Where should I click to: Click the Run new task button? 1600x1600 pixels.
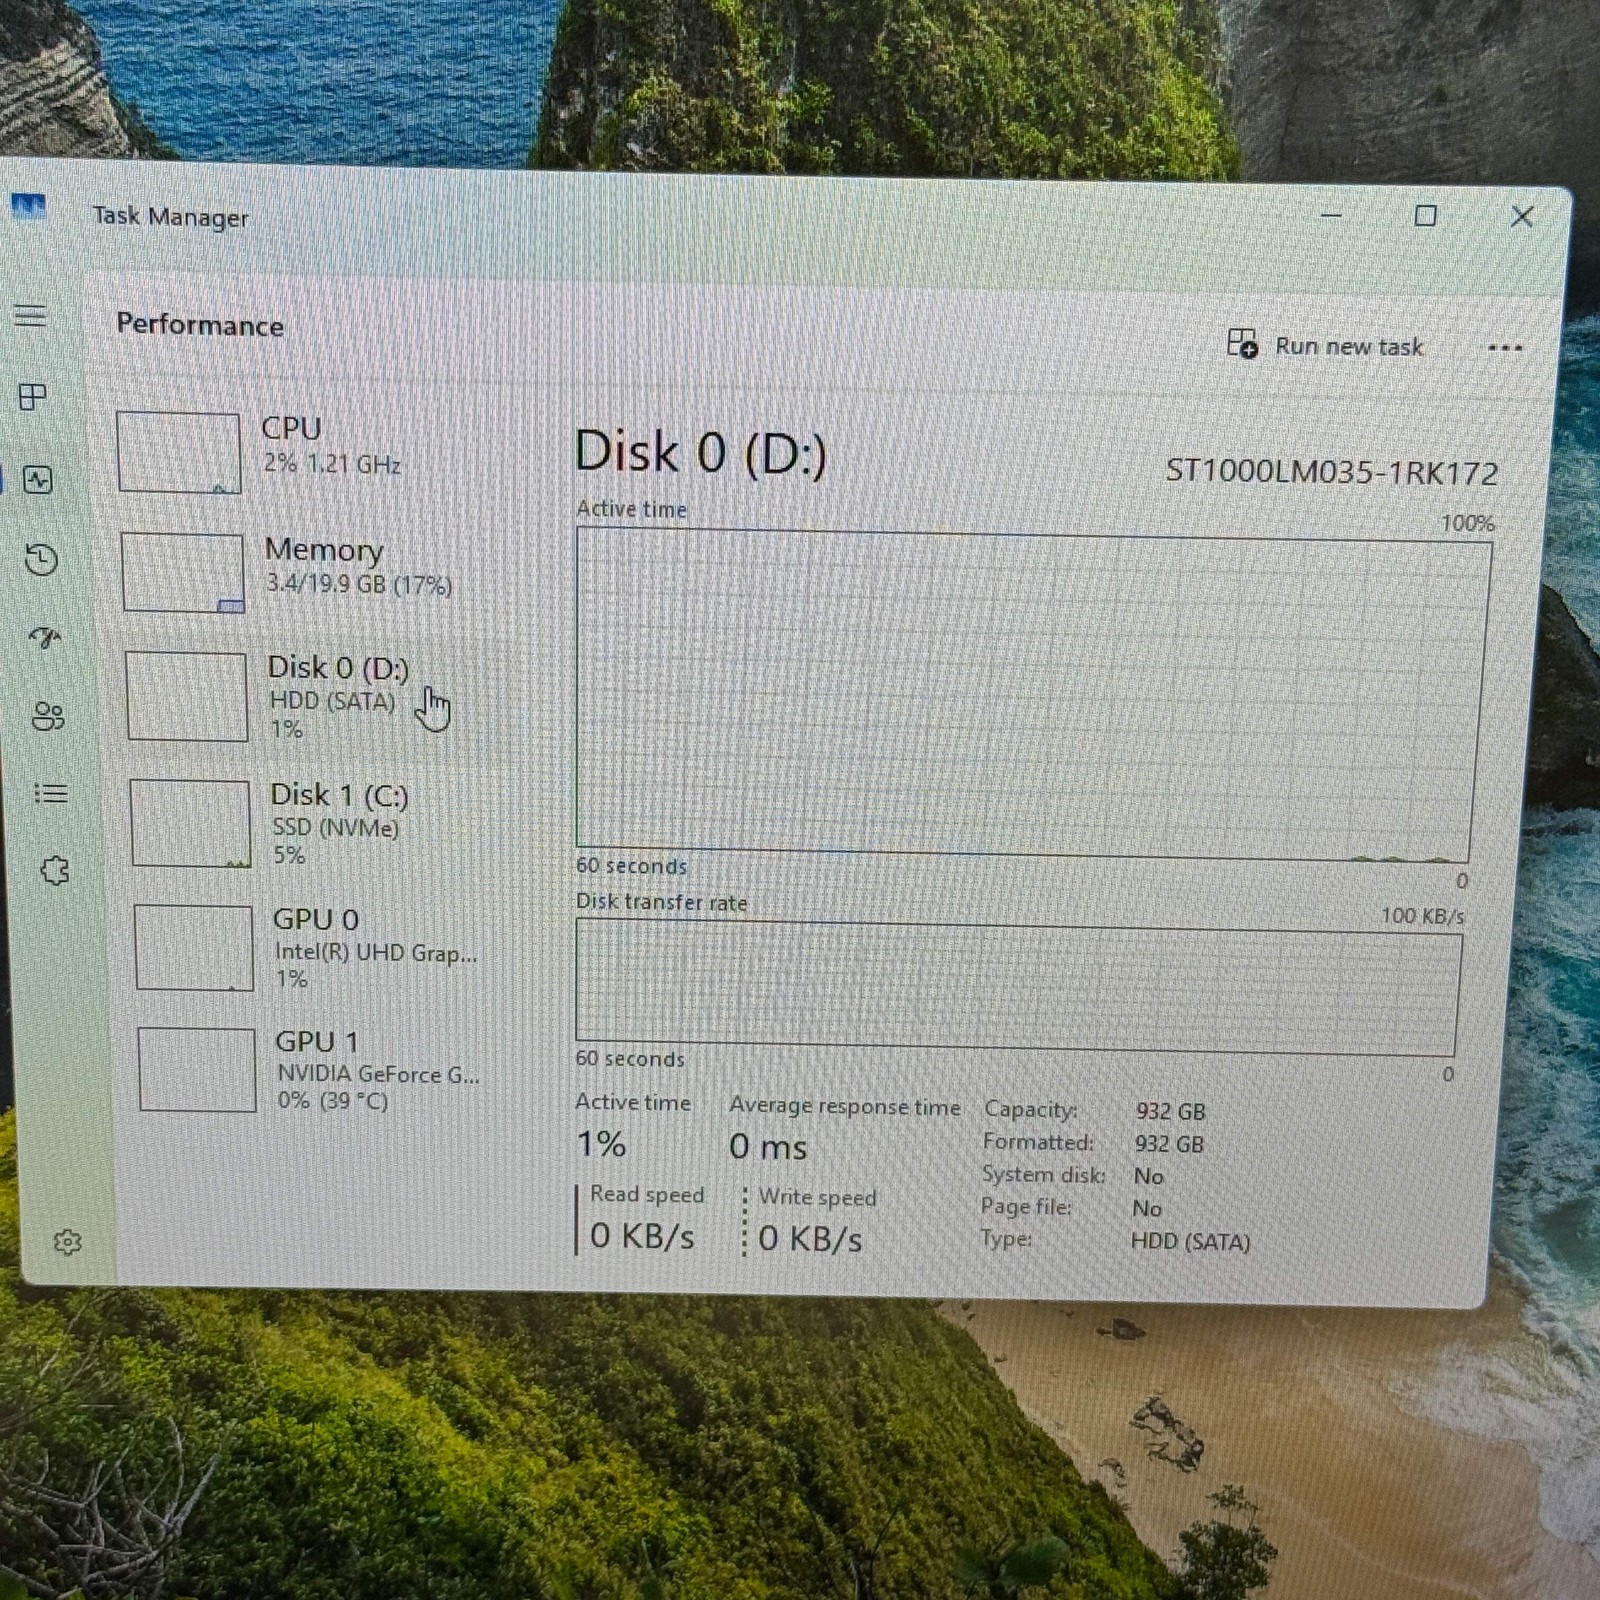pos(1325,345)
